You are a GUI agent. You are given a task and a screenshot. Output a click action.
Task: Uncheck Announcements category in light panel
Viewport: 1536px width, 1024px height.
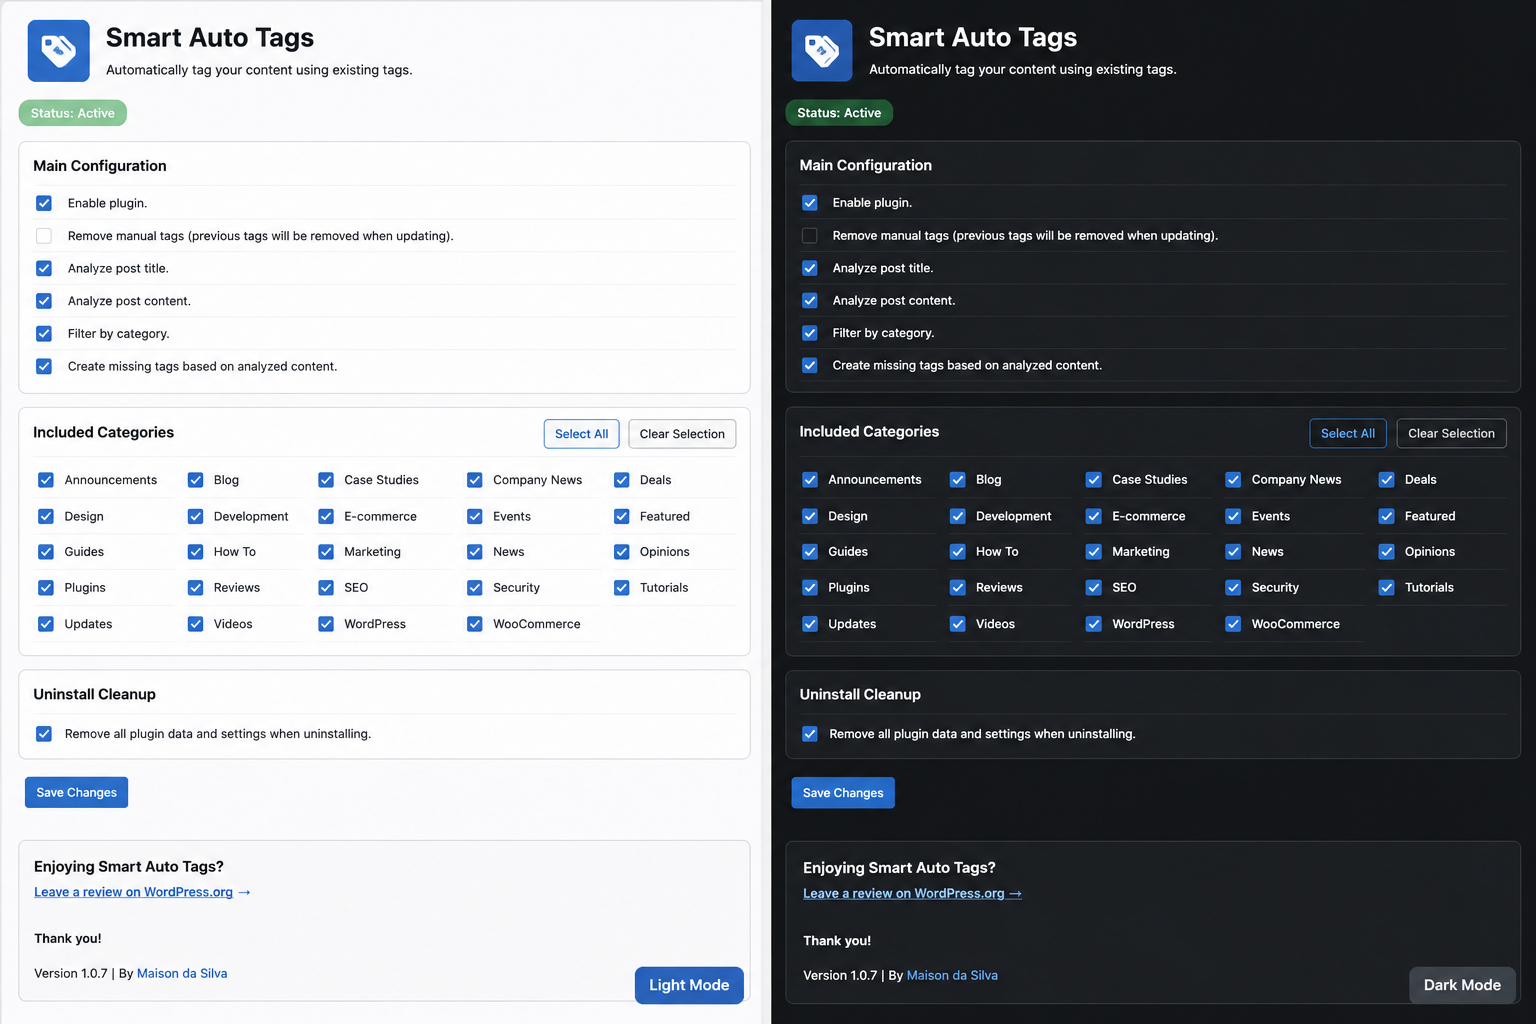click(x=46, y=480)
